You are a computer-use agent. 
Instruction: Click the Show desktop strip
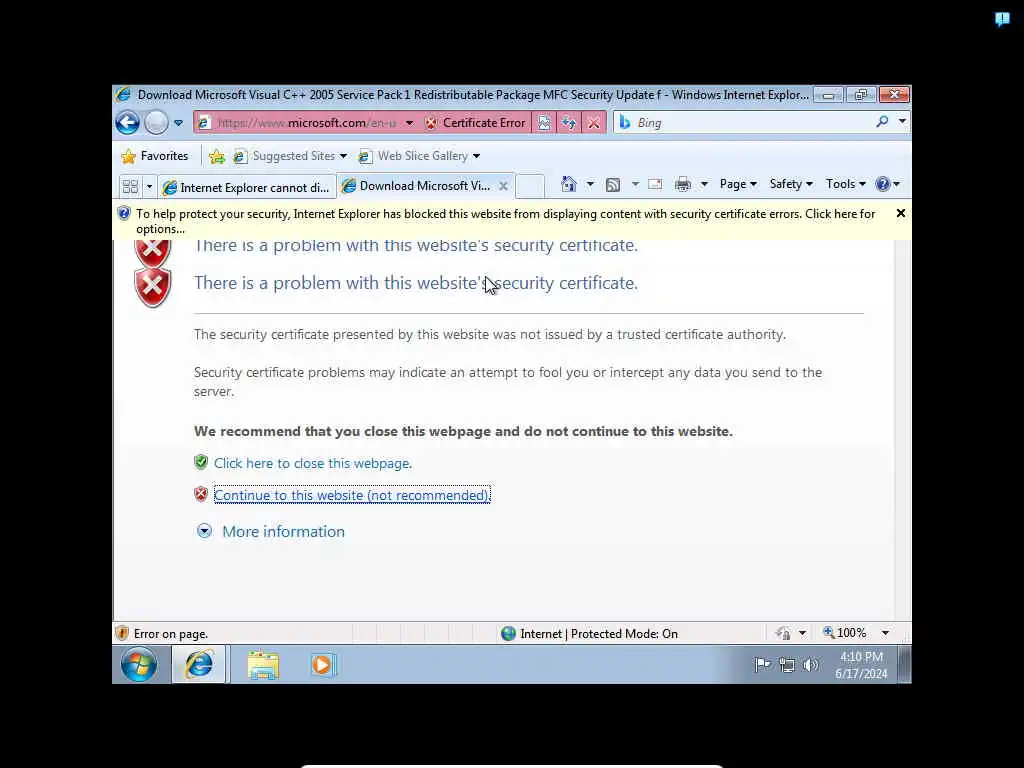905,665
